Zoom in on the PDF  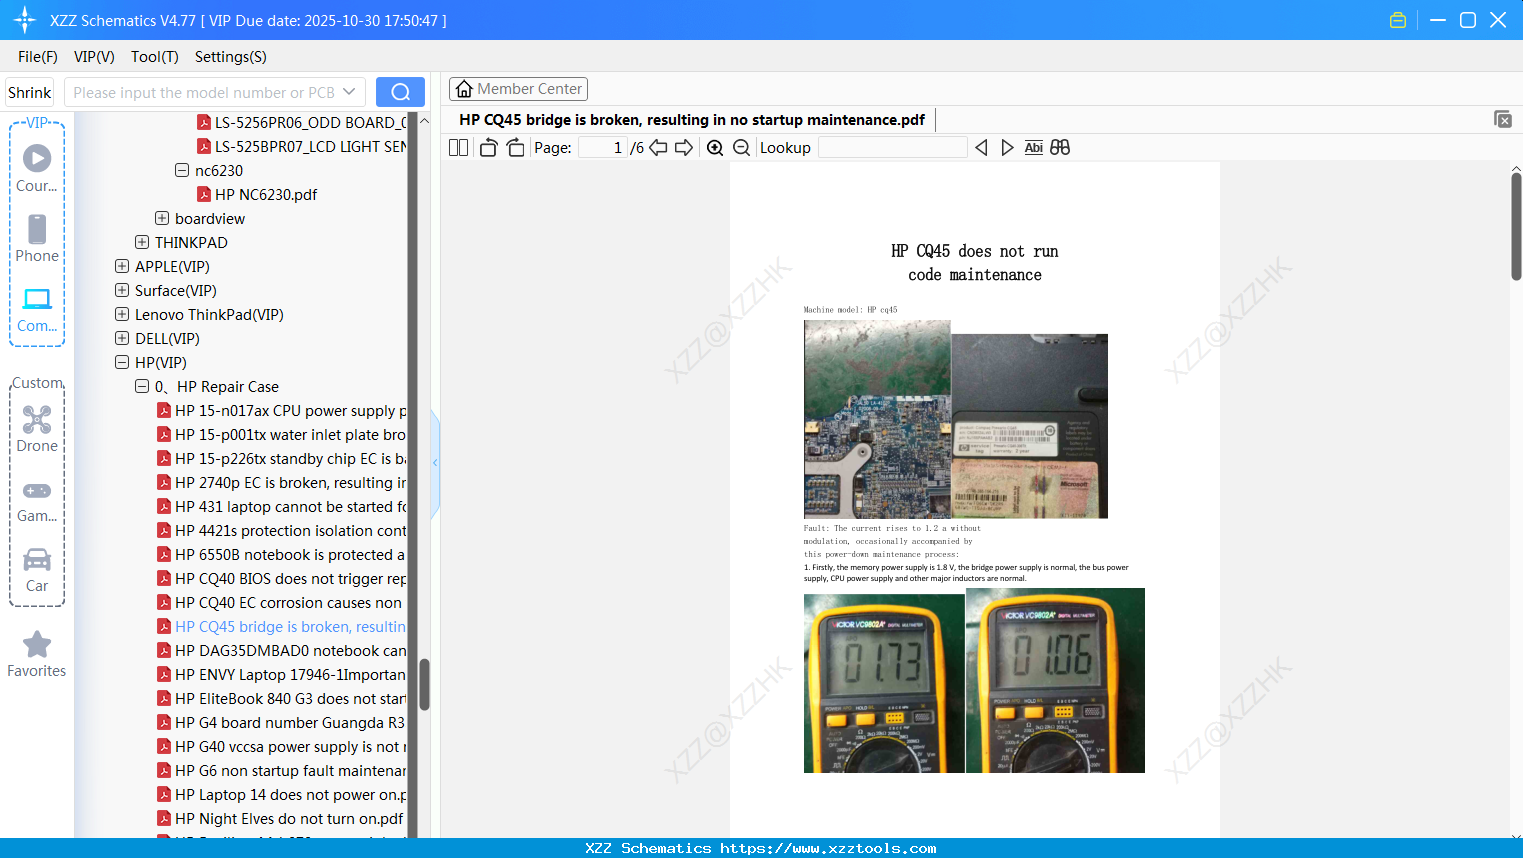point(715,148)
